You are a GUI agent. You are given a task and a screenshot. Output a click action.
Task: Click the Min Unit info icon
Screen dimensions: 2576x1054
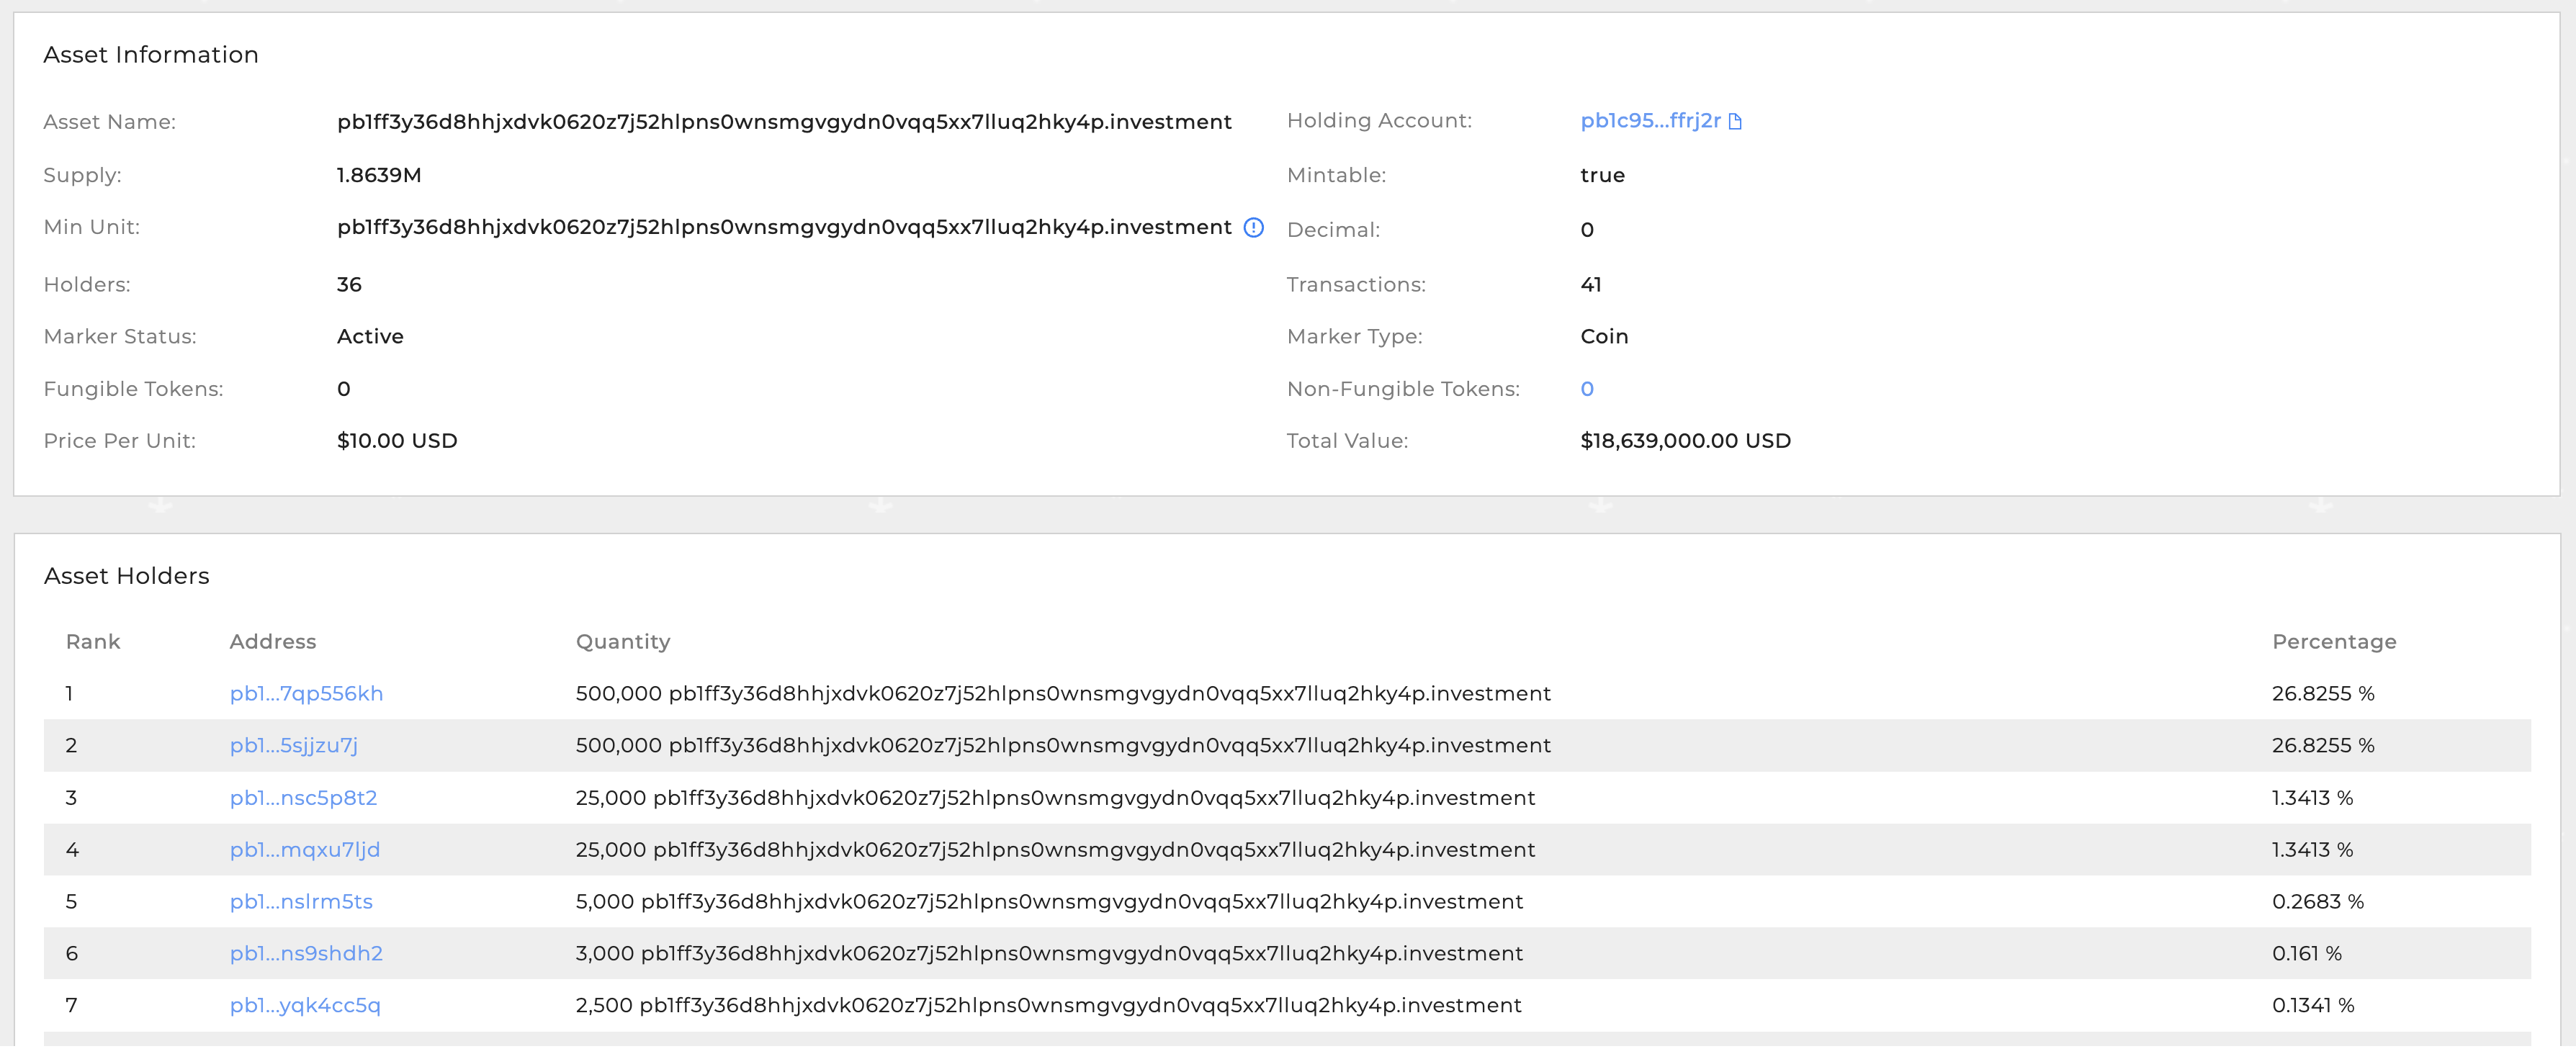coord(1253,227)
